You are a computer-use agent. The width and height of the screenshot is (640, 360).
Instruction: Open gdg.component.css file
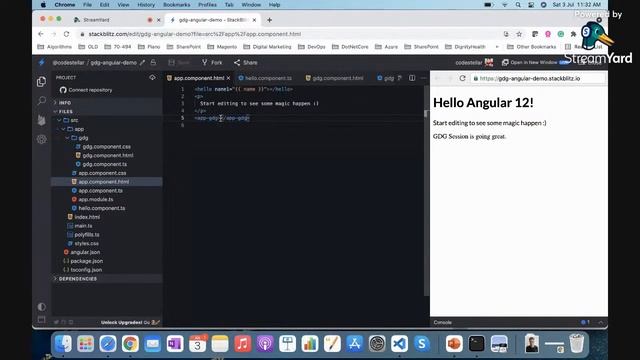click(106, 147)
